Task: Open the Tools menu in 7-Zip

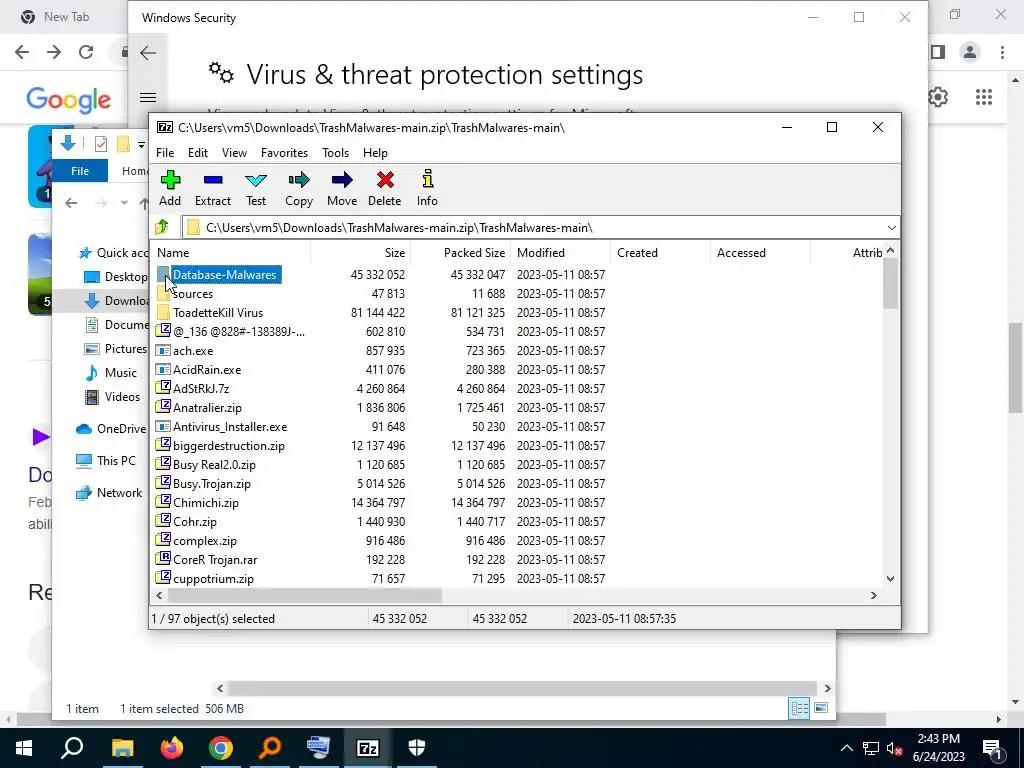Action: tap(336, 153)
